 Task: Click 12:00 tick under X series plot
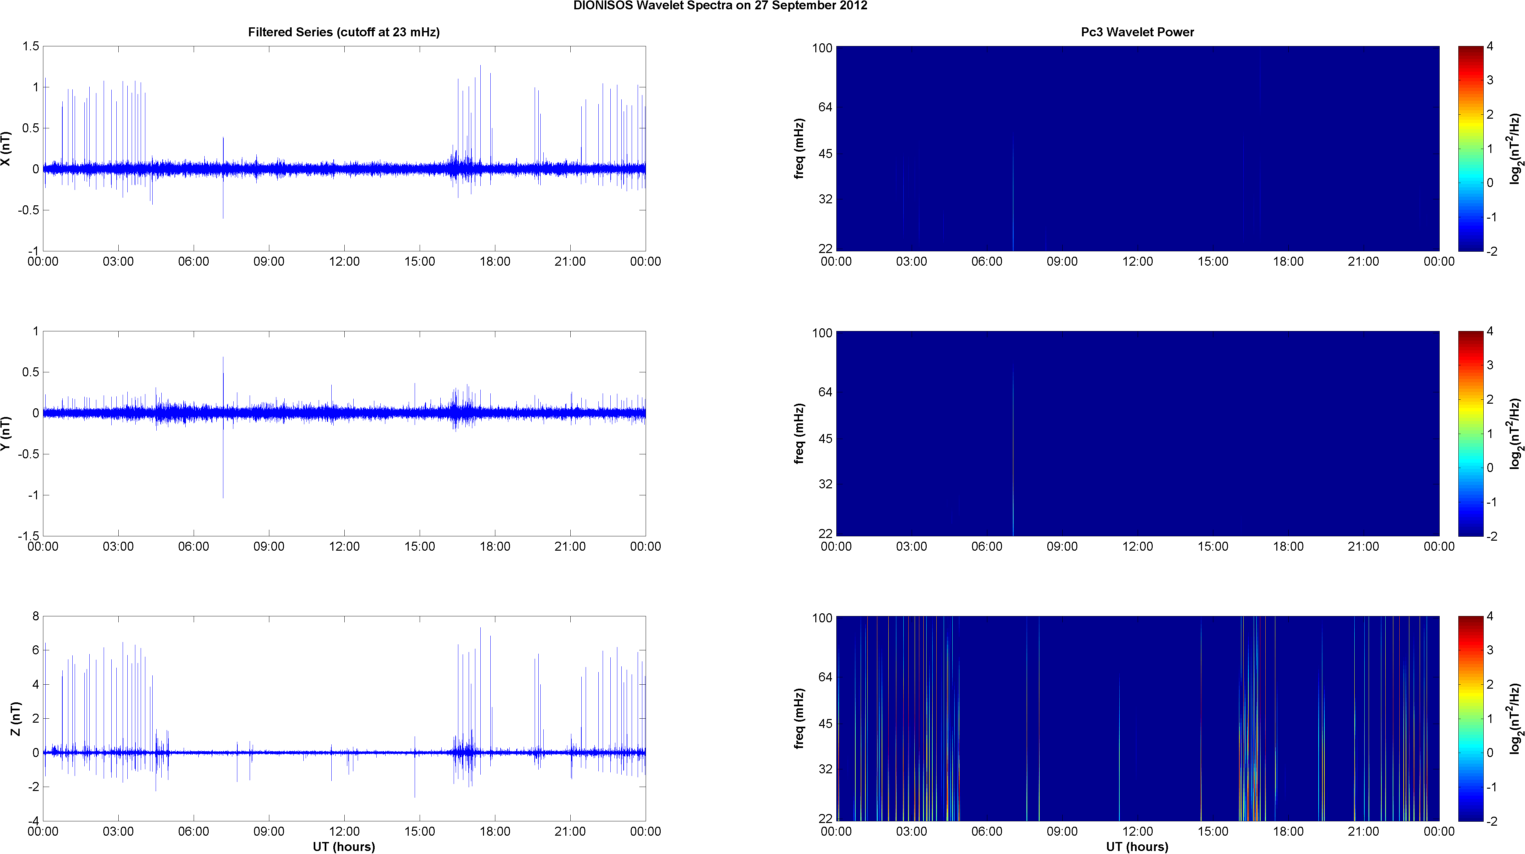344,262
